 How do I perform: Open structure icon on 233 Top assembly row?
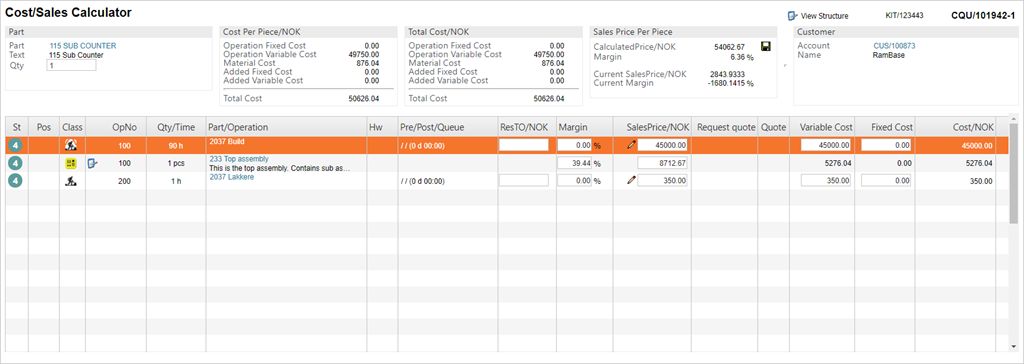click(x=92, y=163)
